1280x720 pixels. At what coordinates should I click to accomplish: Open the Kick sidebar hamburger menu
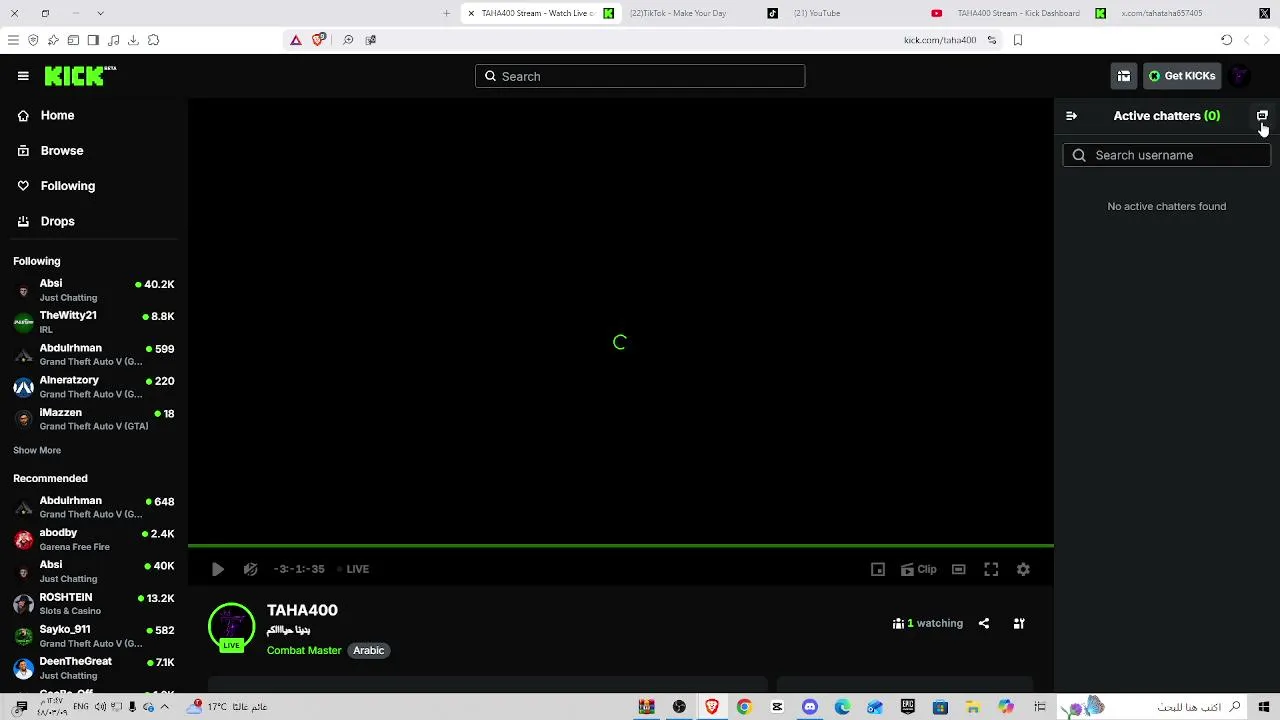[23, 76]
